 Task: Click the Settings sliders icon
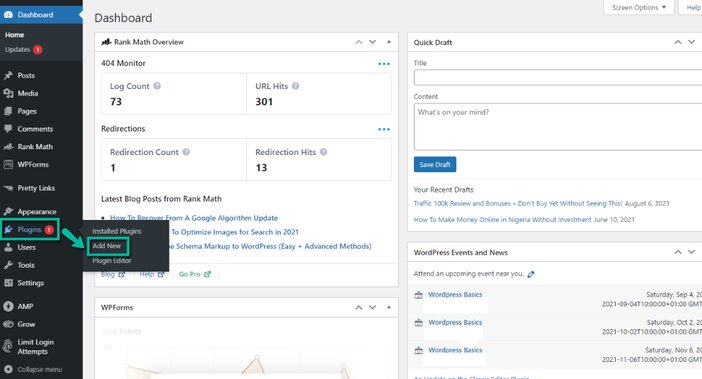pos(8,283)
